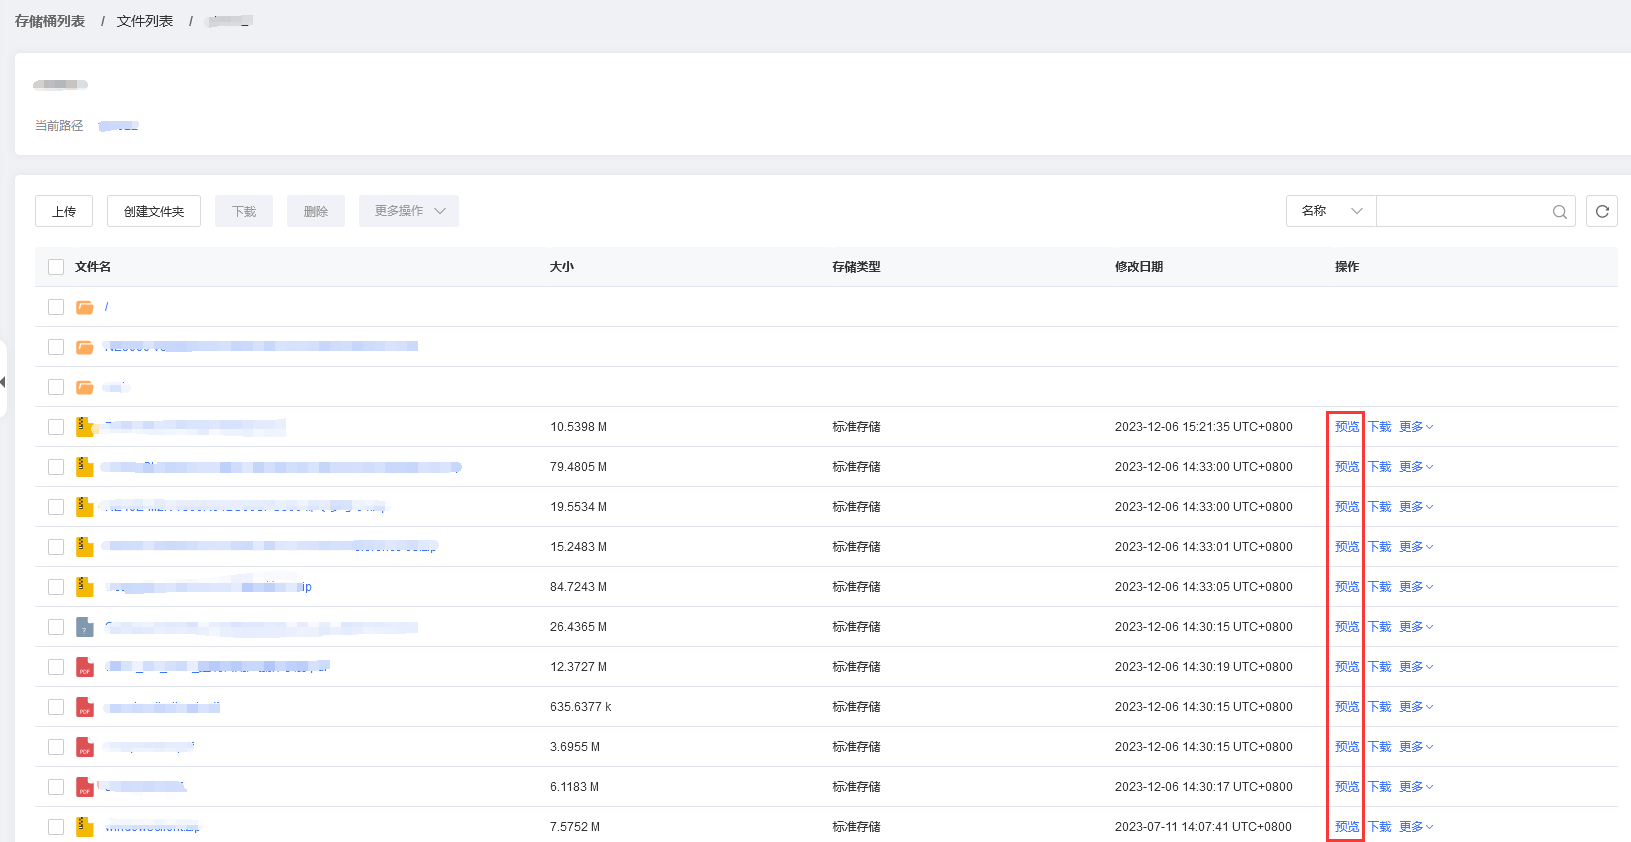Expand 更多 for the 10.5398 M file
Screen dimensions: 1631x842
point(1416,427)
